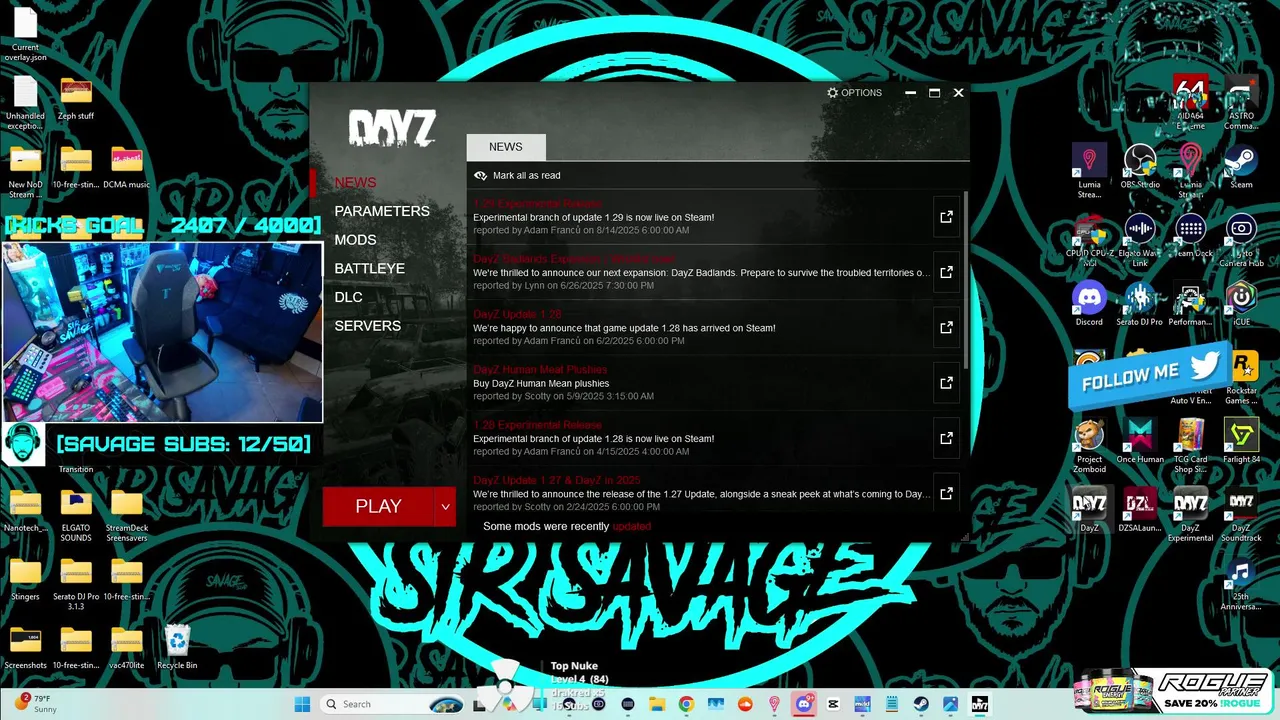Select the DCMA music folder
The width and height of the screenshot is (1280, 720).
126,167
